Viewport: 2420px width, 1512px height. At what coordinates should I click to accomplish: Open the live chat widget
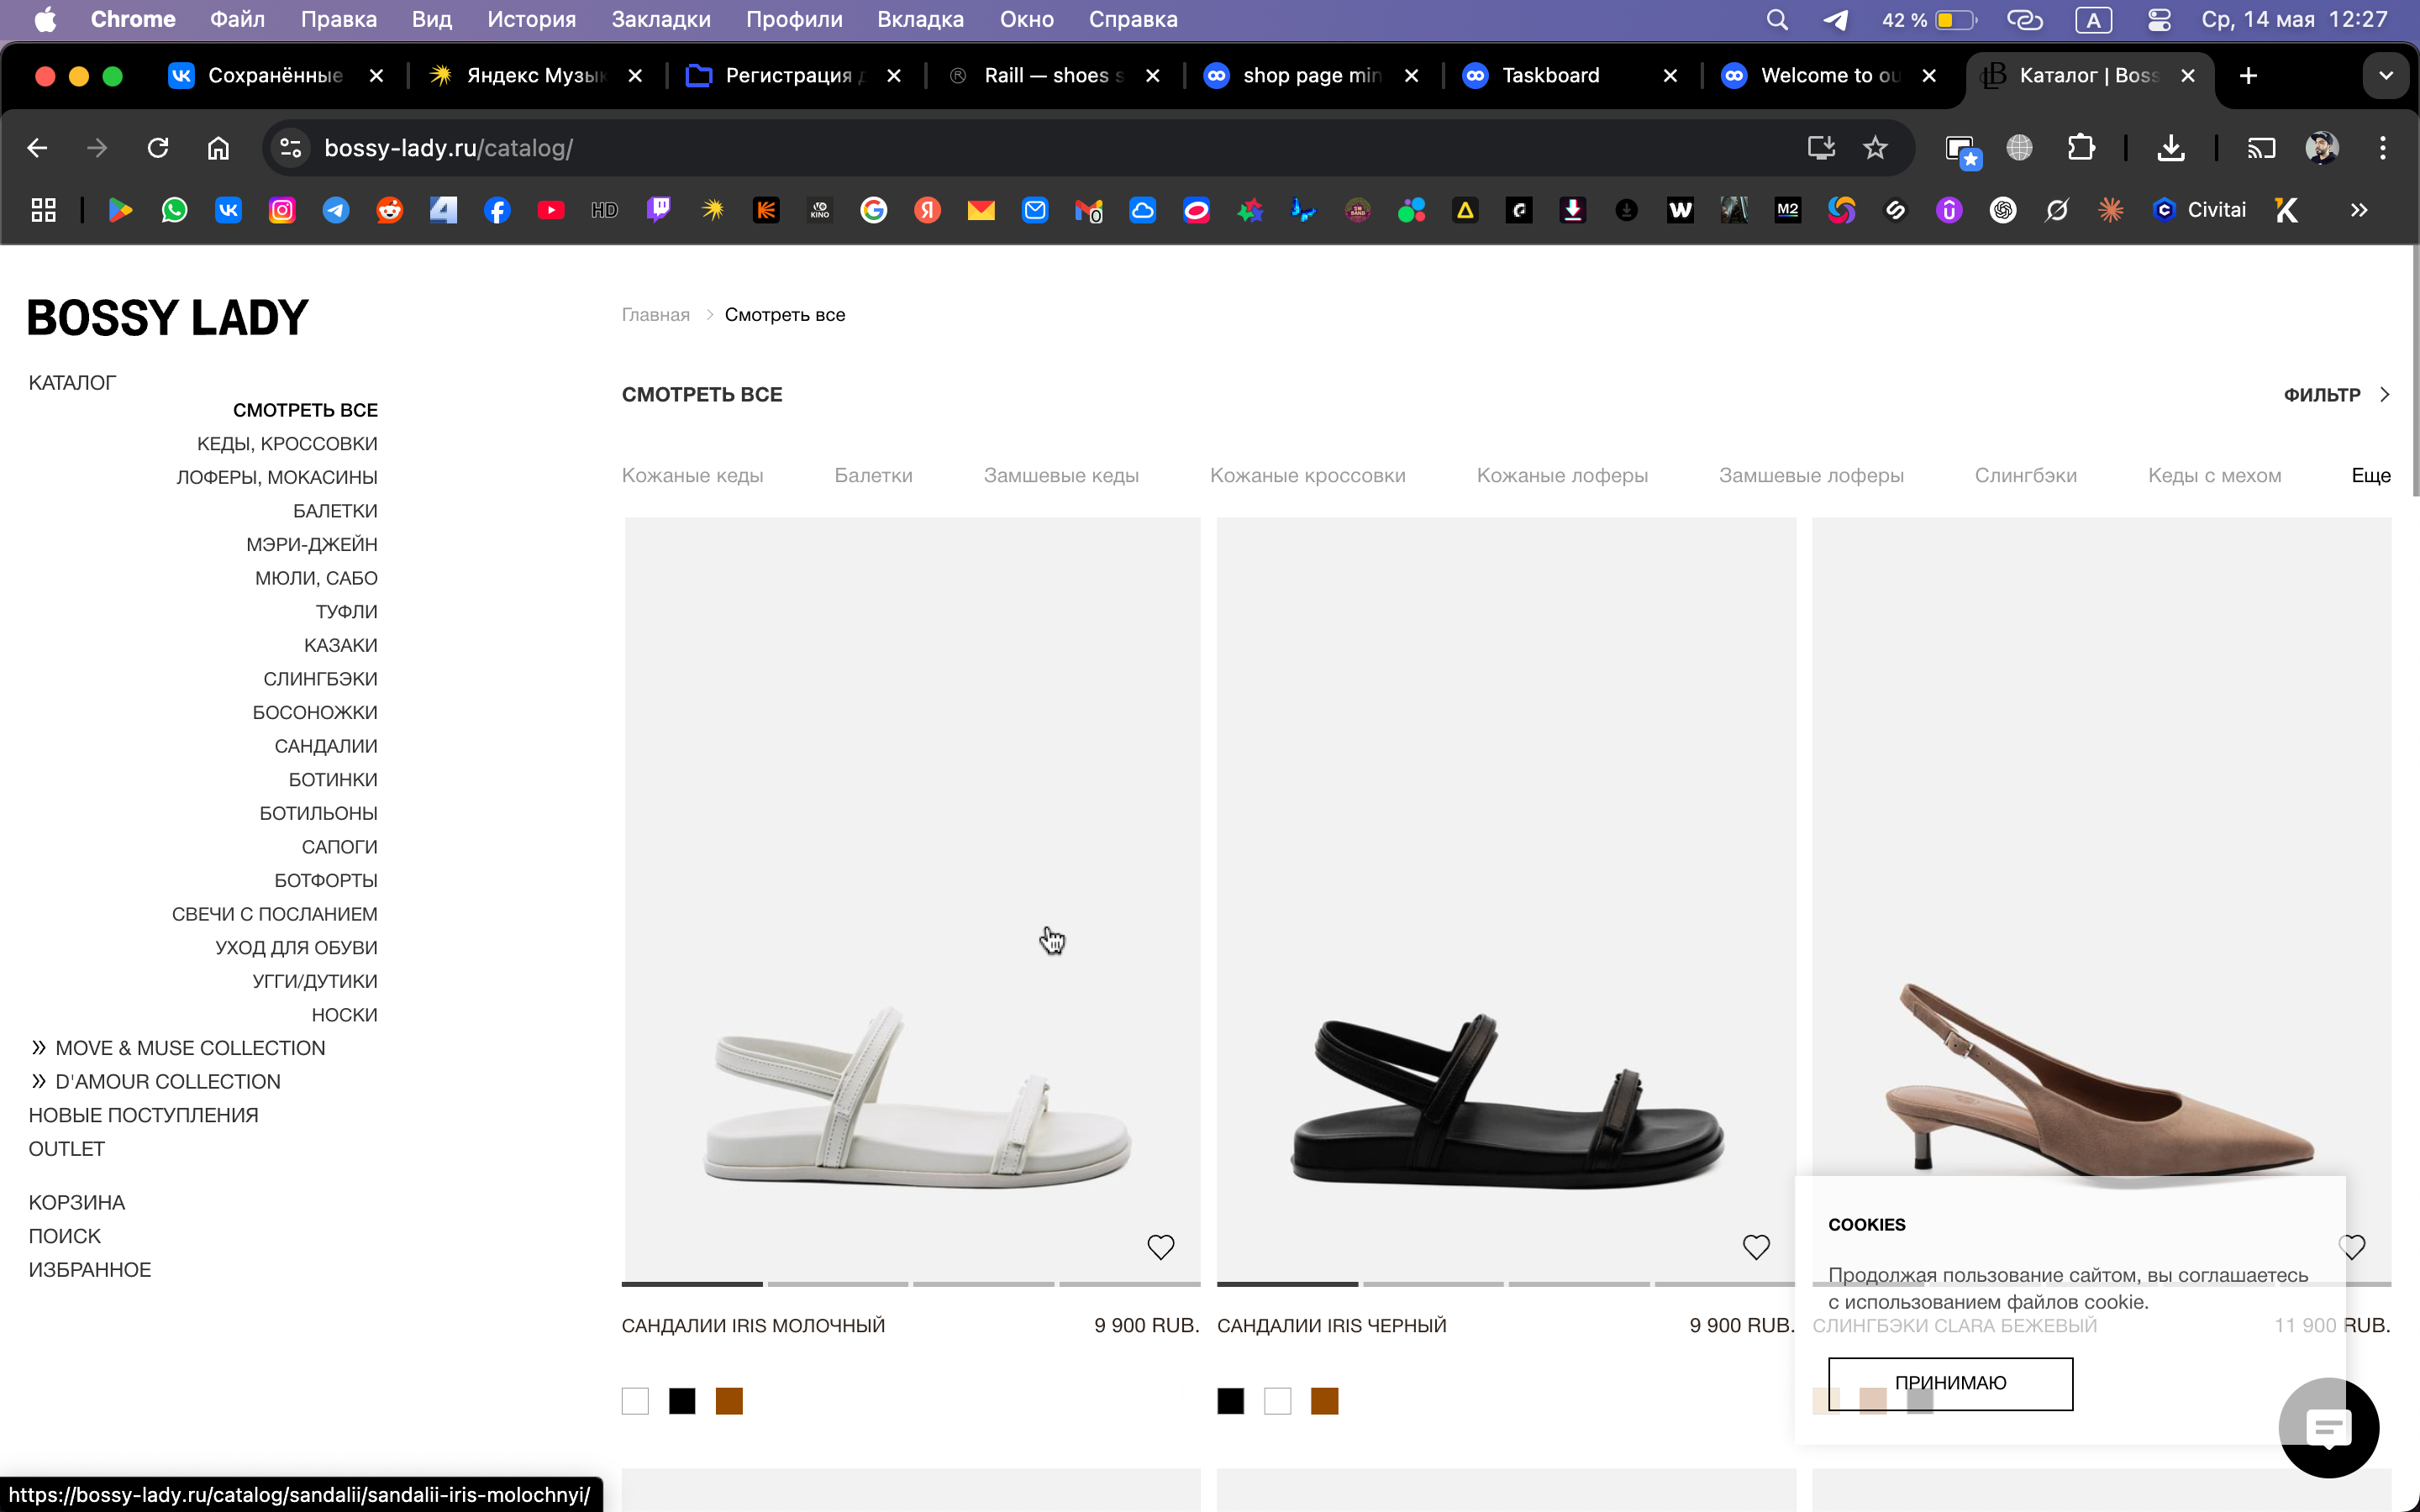(2328, 1427)
